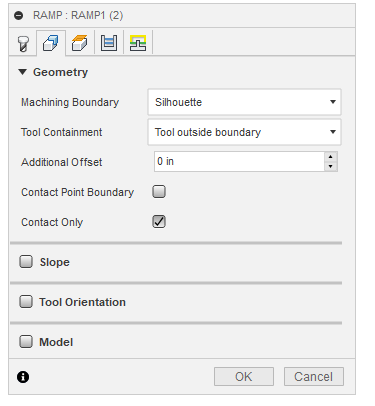Viewport: 375px width, 406px height.
Task: Collapse the Geometry section triangle
Action: click(22, 72)
